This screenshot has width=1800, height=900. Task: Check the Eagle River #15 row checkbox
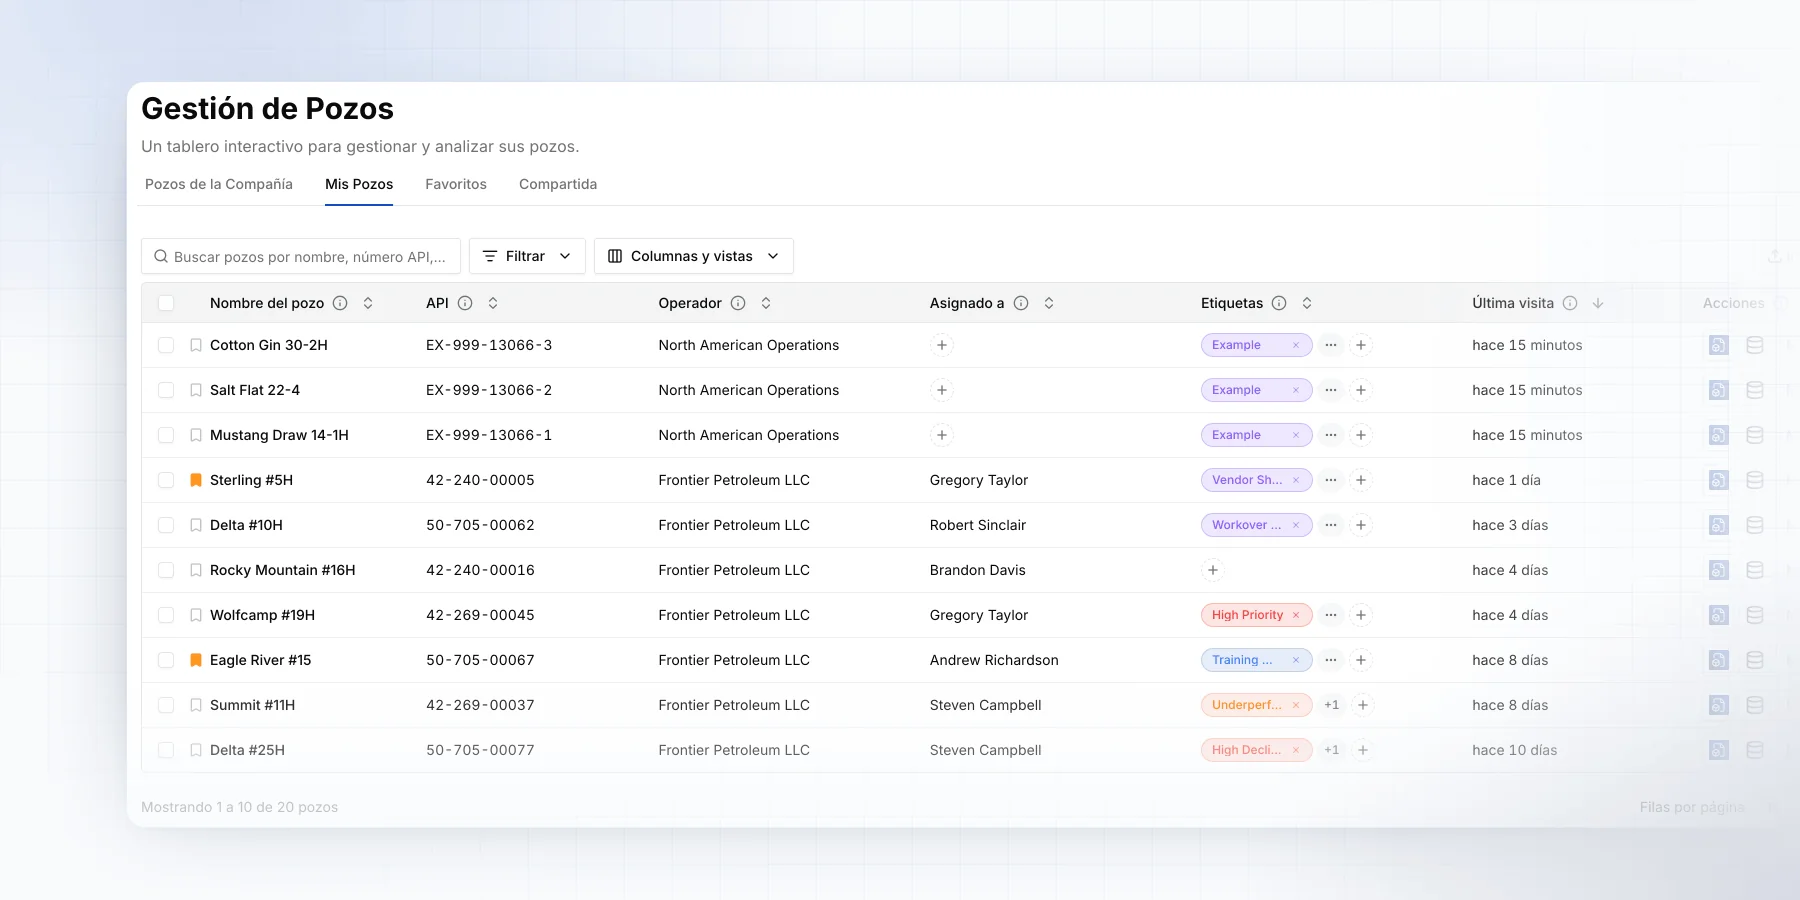(x=166, y=660)
